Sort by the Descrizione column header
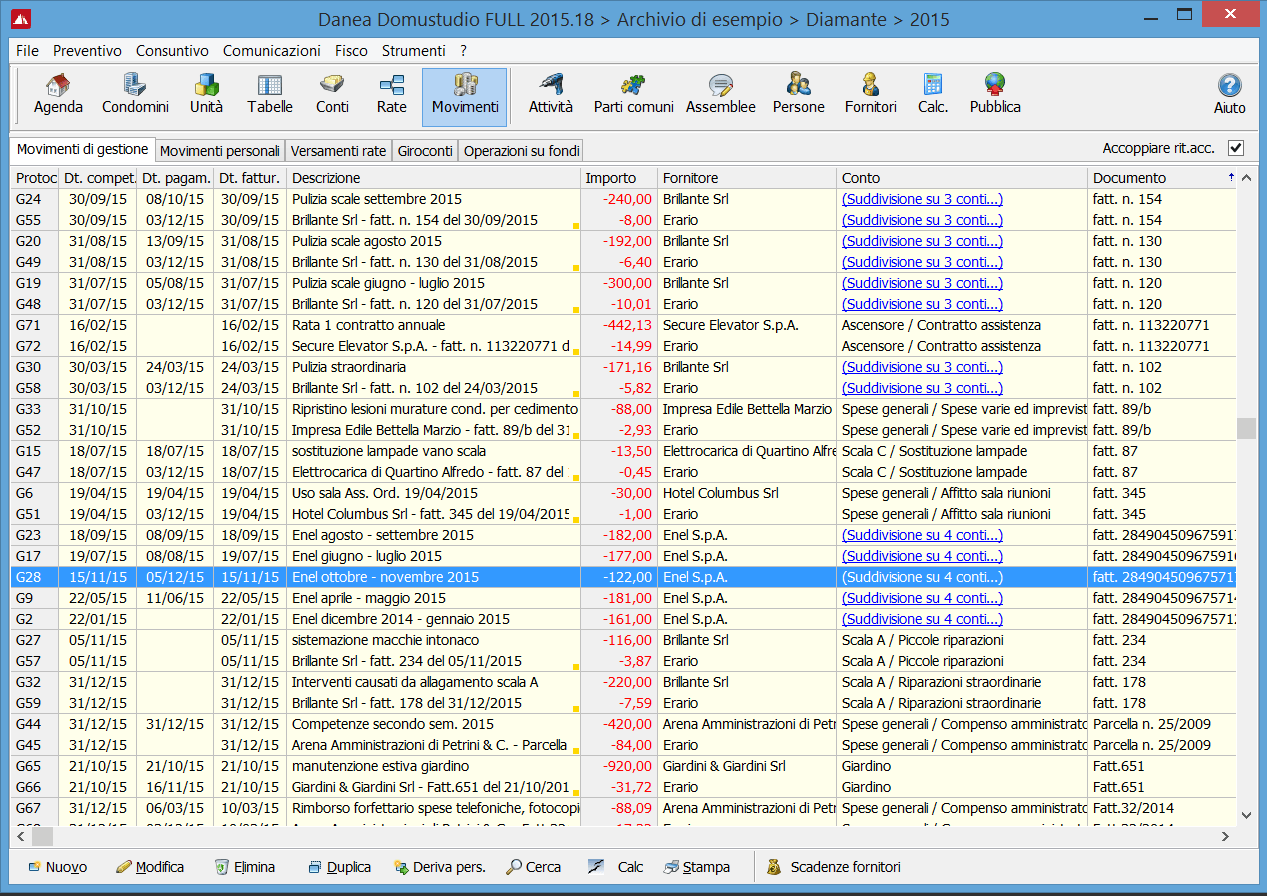The width and height of the screenshot is (1267, 896). click(x=434, y=178)
